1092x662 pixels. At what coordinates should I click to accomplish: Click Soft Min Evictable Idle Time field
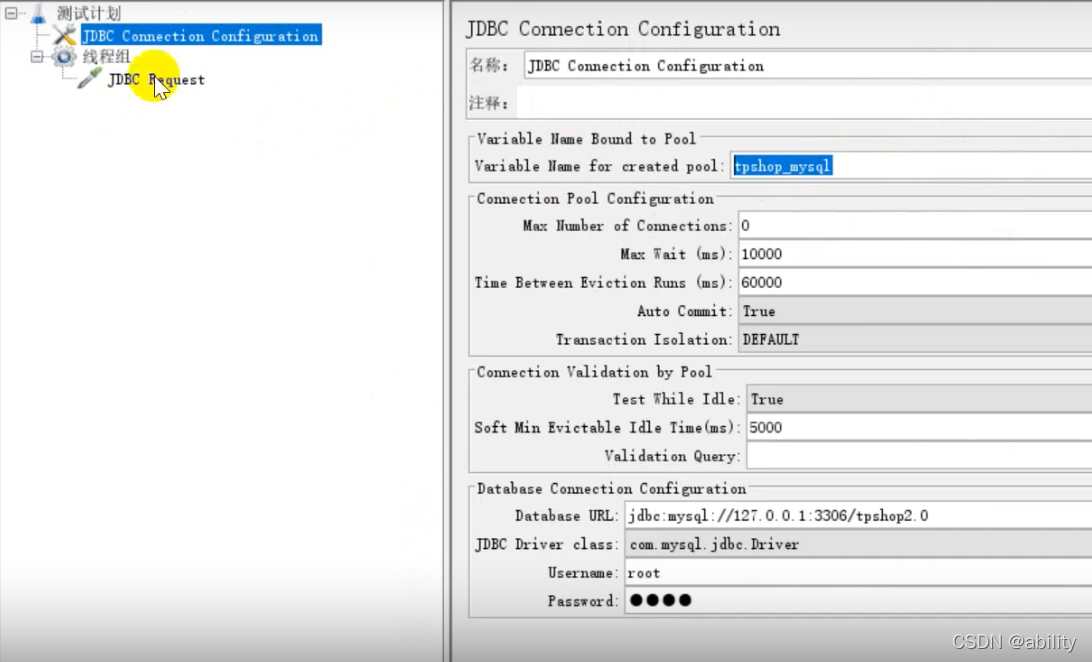(919, 427)
